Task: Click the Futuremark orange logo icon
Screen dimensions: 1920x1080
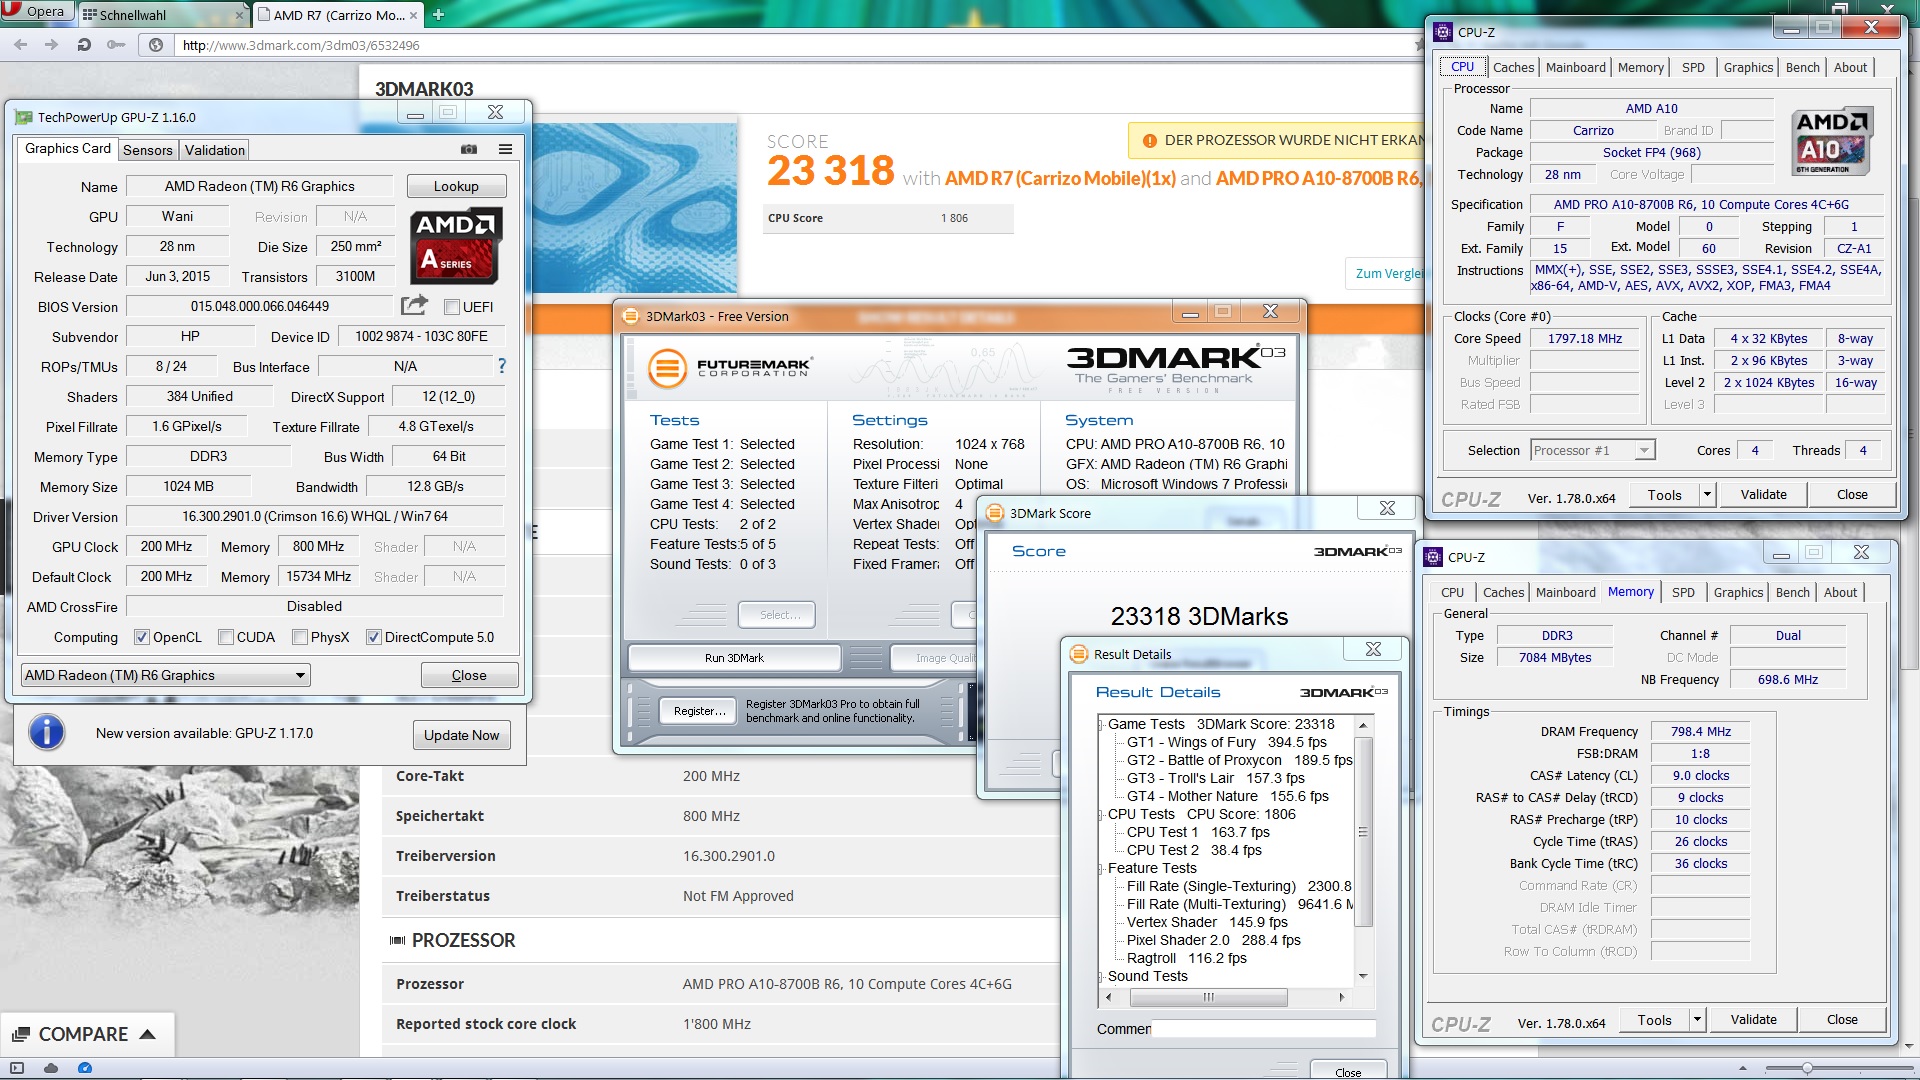Action: coord(667,368)
